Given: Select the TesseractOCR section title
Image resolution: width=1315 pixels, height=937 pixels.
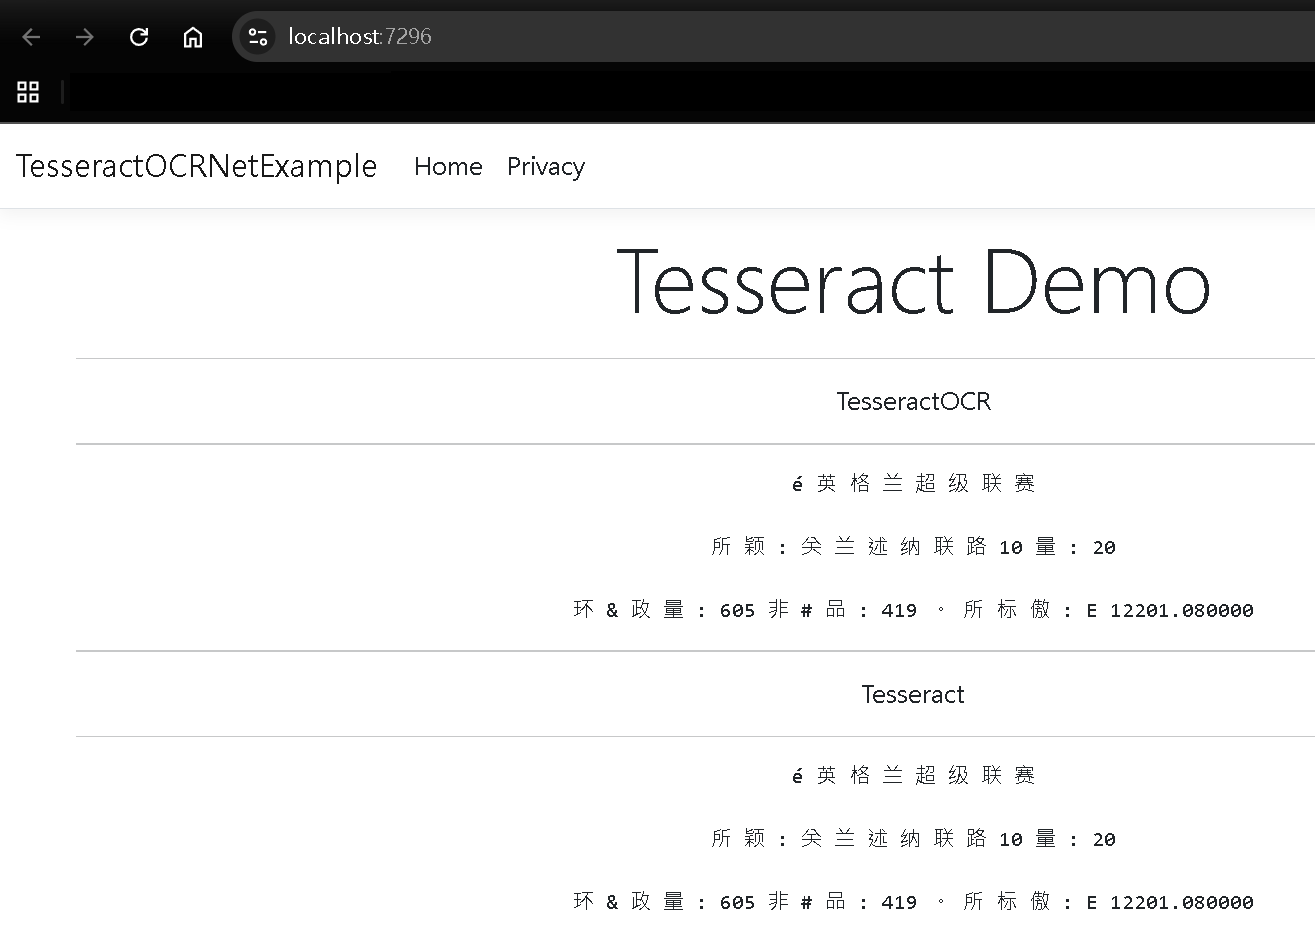Looking at the screenshot, I should (x=913, y=401).
